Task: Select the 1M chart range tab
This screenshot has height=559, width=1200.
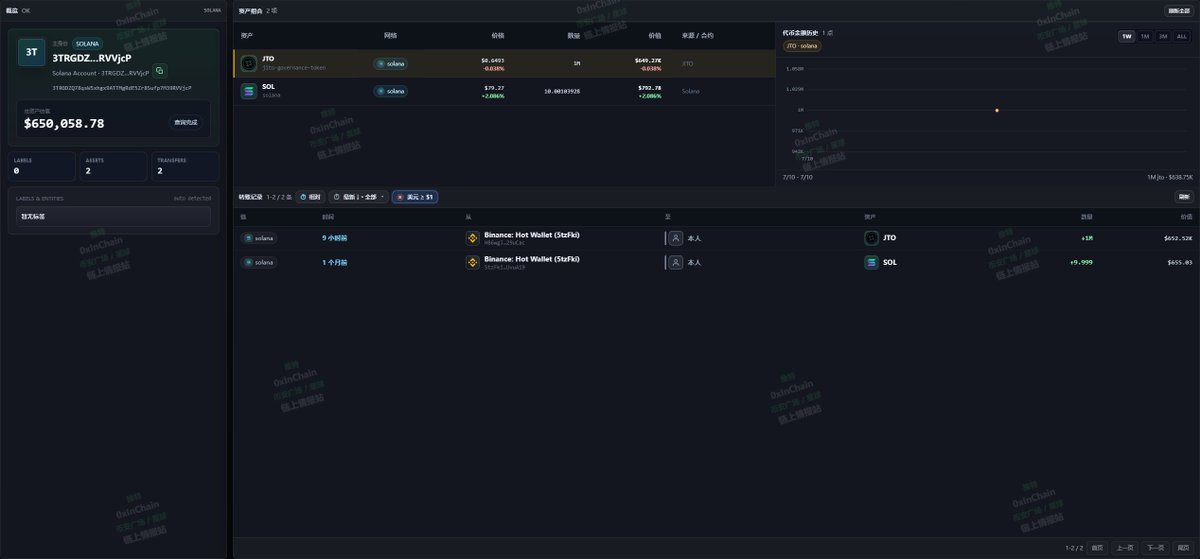Action: point(1145,36)
